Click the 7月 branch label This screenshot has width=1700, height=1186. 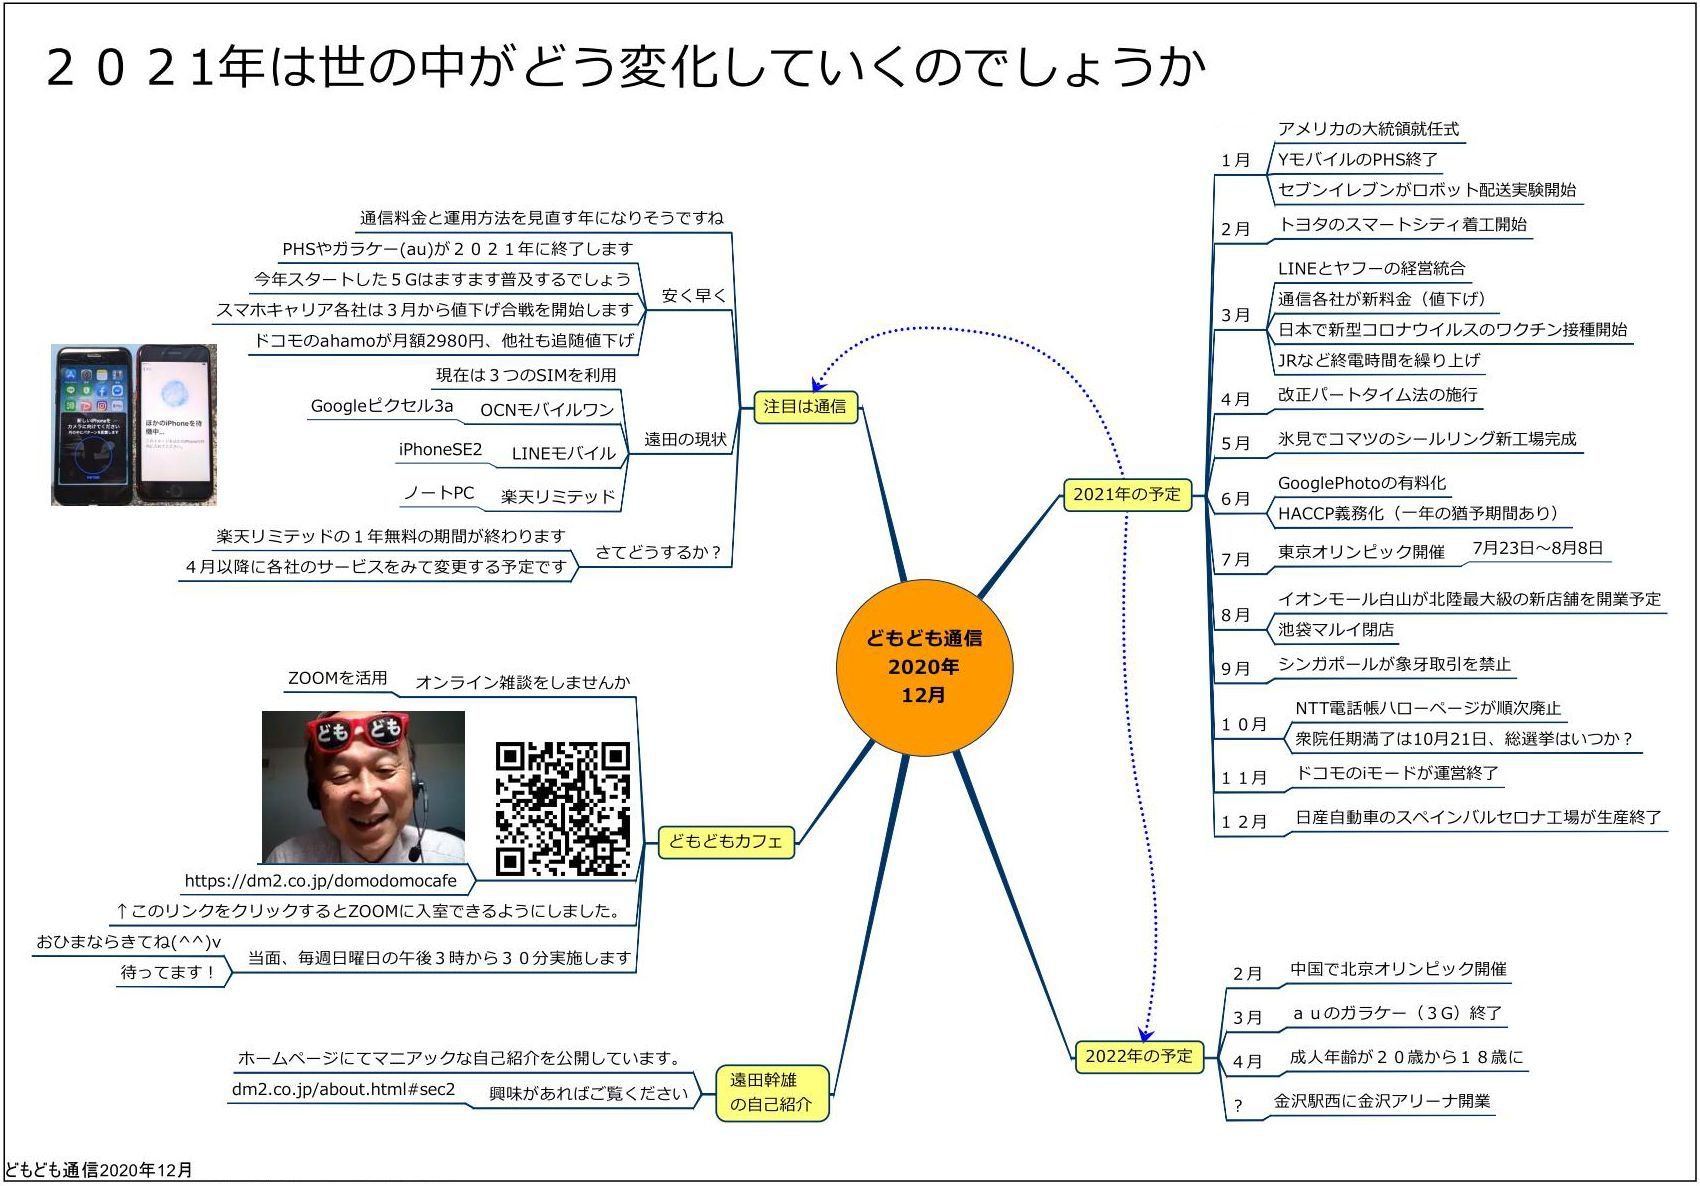[1236, 559]
